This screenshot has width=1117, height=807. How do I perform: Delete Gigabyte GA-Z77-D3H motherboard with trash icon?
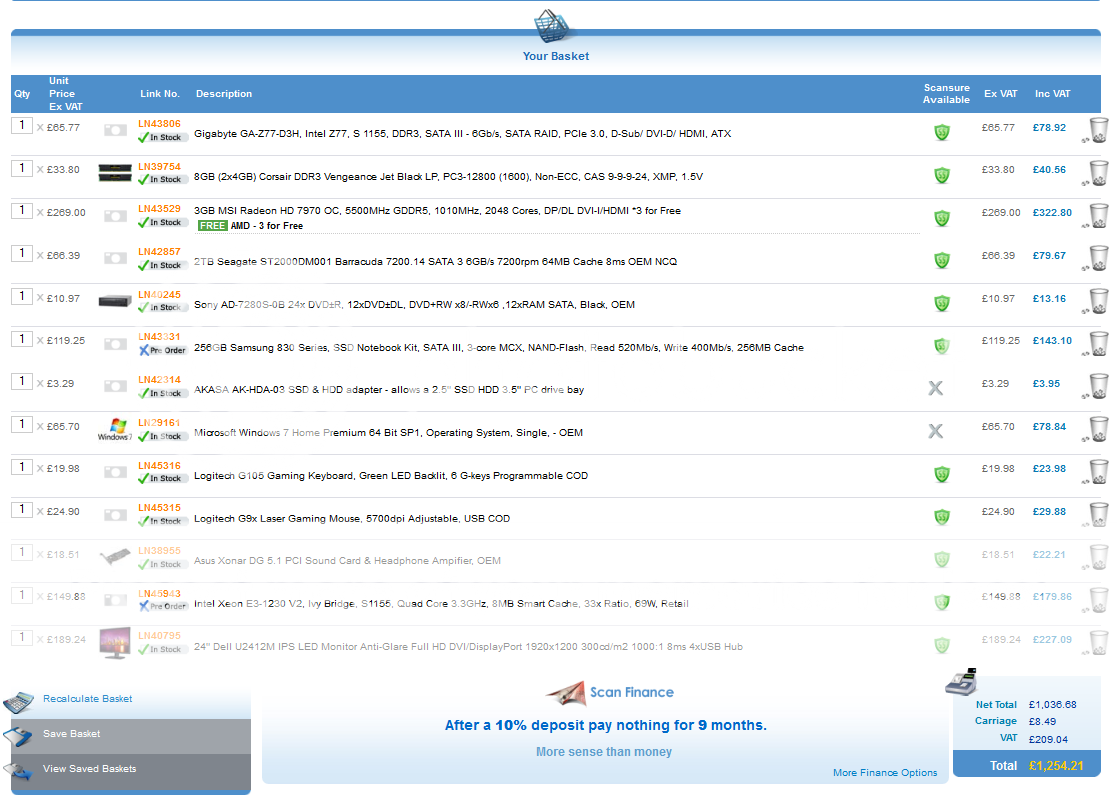tap(1098, 130)
